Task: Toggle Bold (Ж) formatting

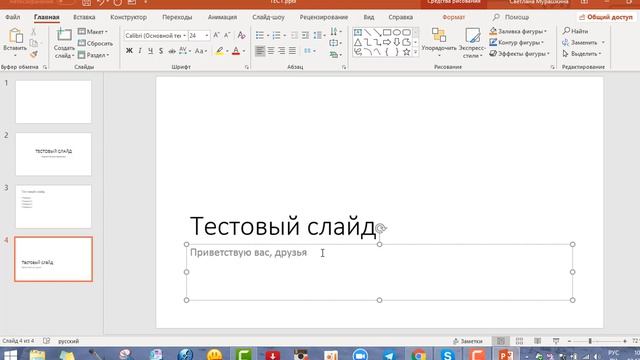Action: [129, 51]
